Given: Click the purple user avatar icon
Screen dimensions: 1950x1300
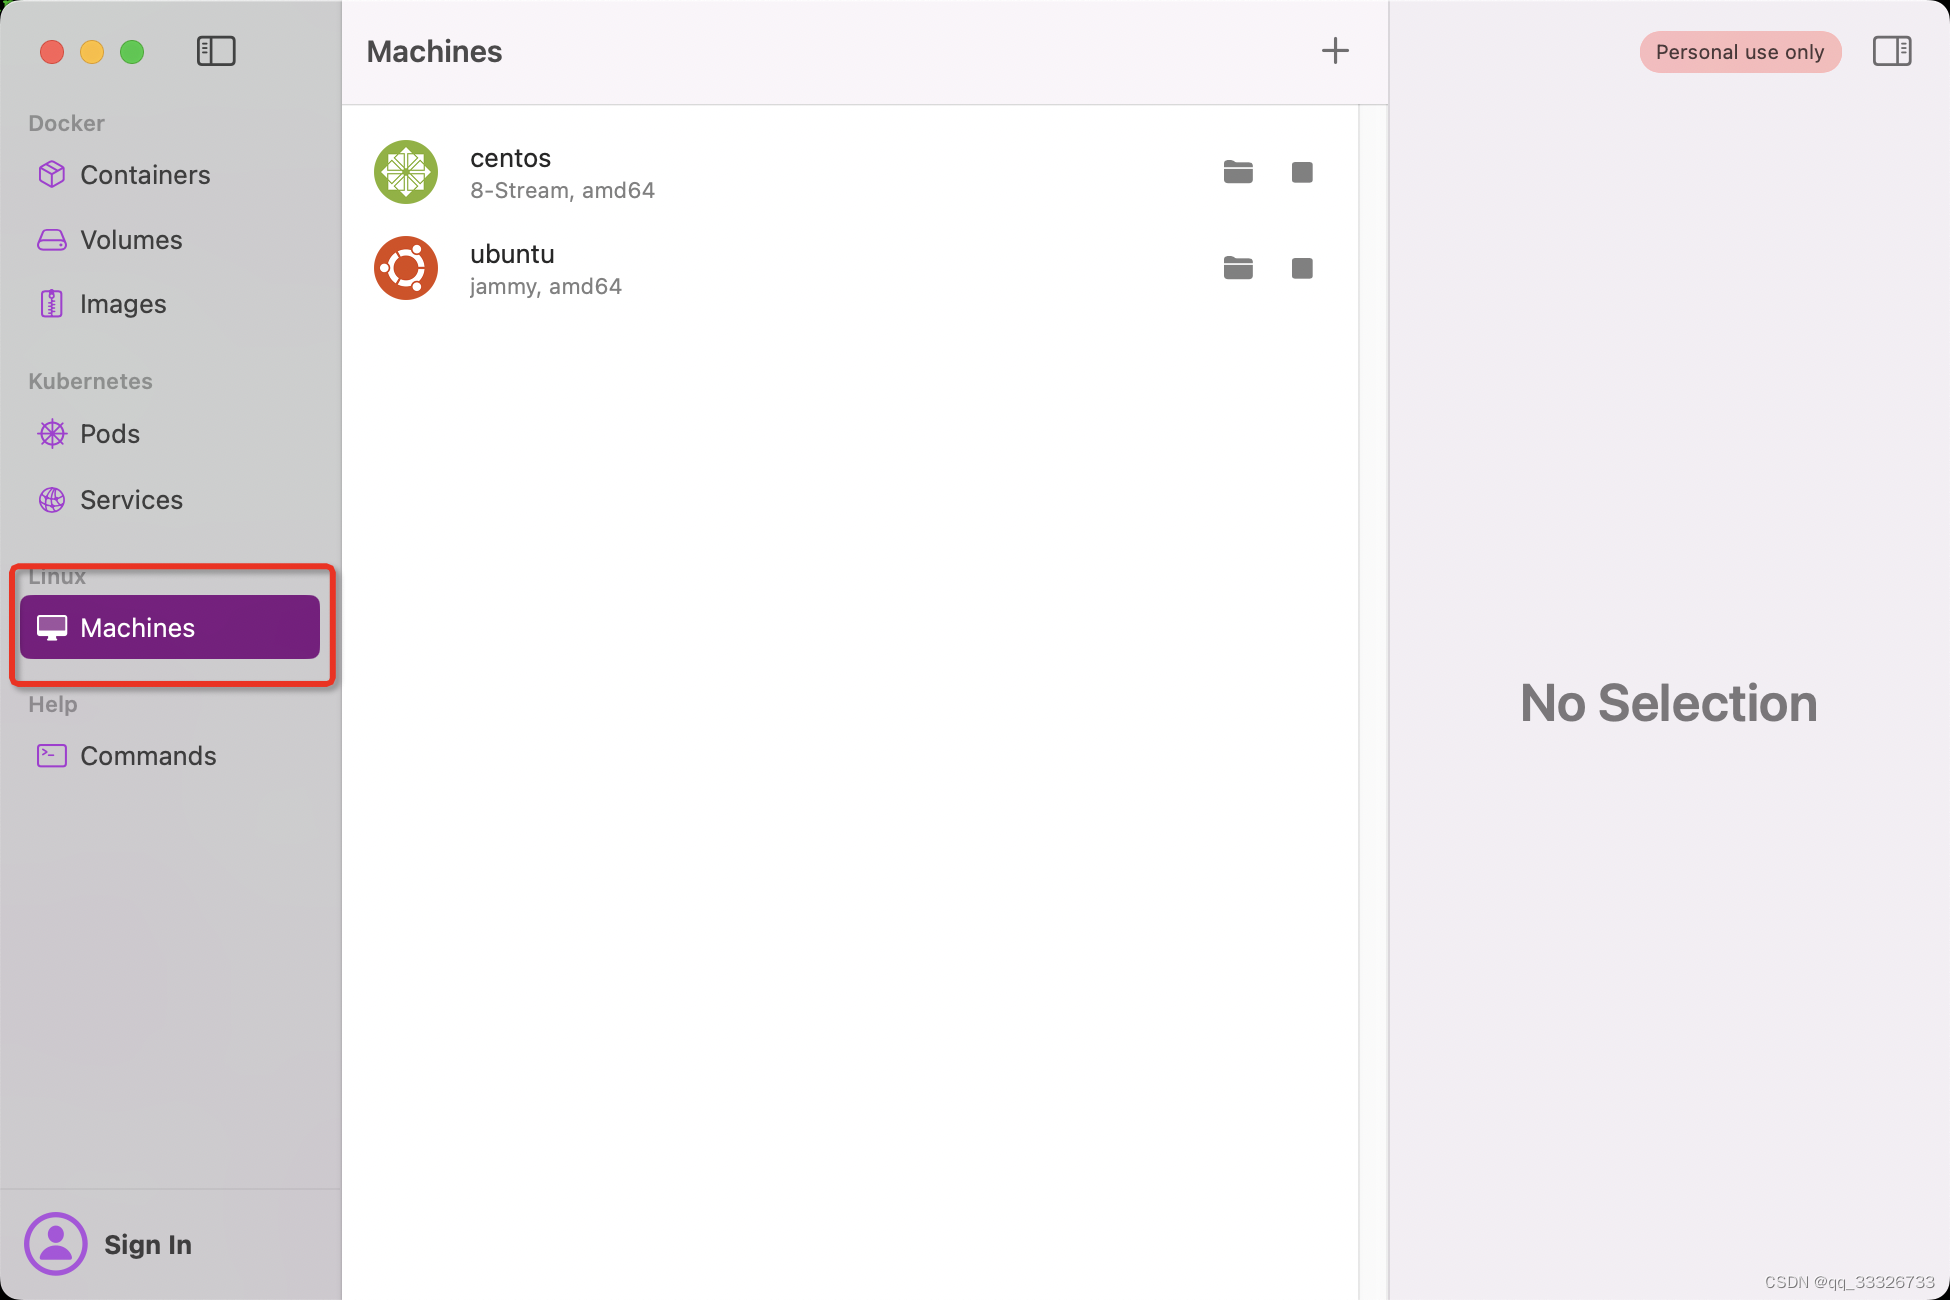Looking at the screenshot, I should (x=56, y=1244).
